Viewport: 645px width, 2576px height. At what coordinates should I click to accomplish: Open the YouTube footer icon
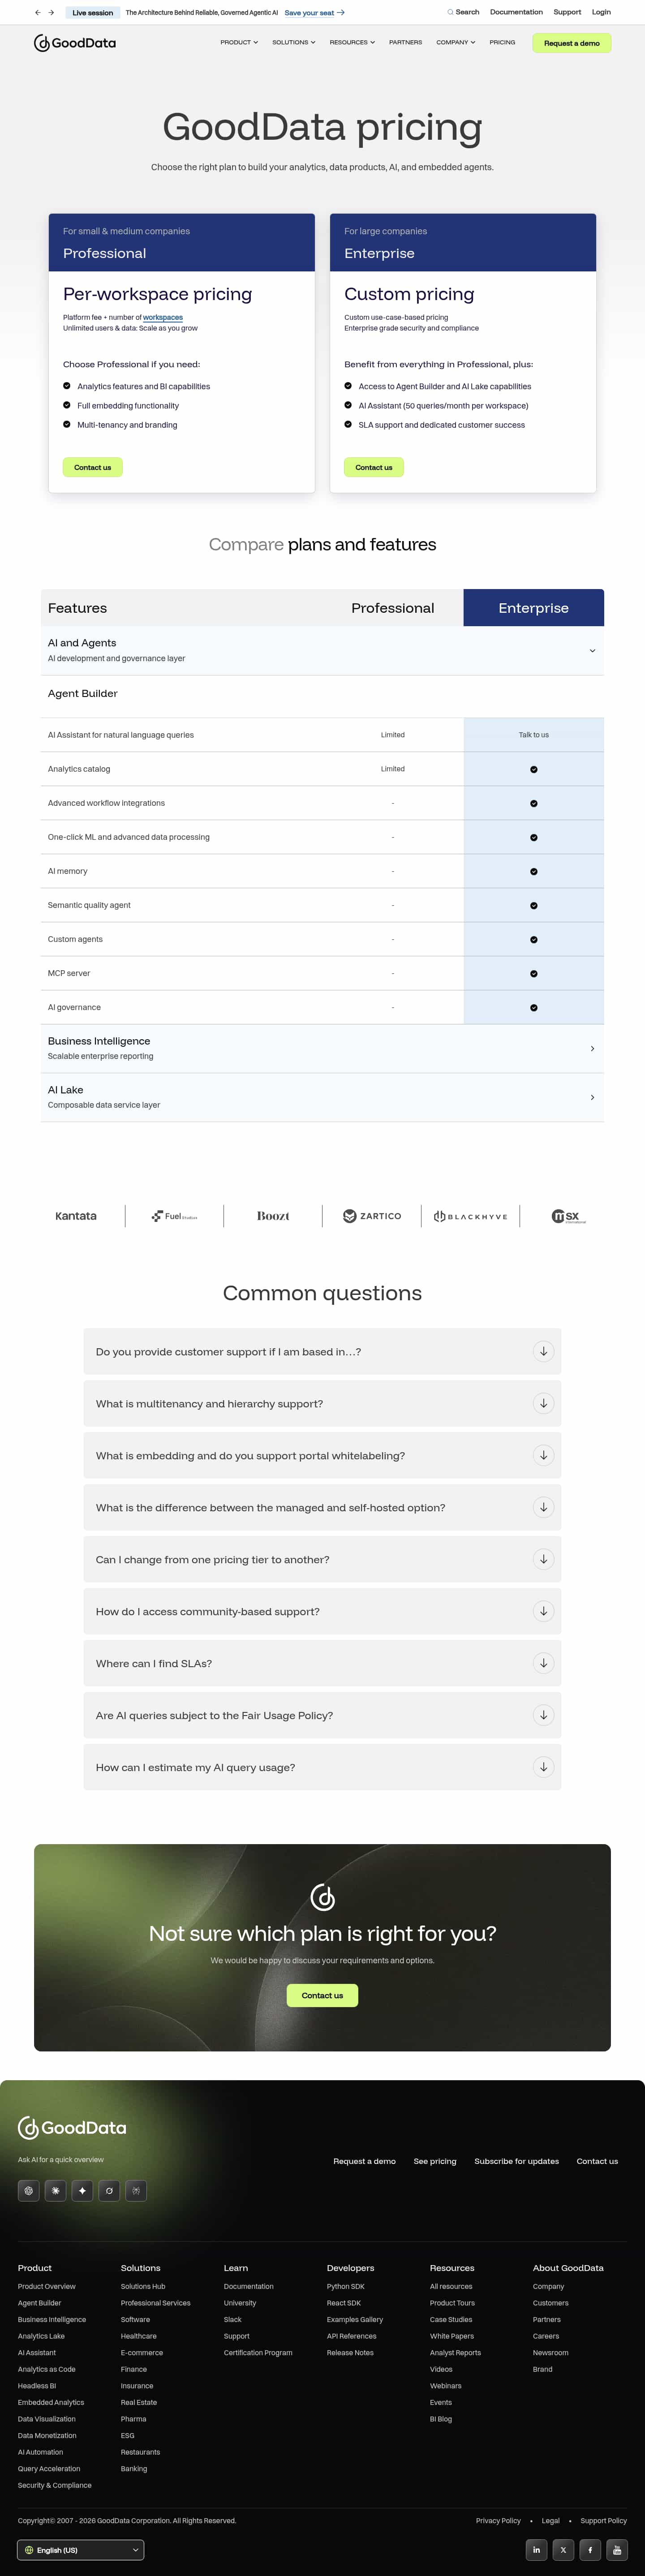tap(617, 2550)
